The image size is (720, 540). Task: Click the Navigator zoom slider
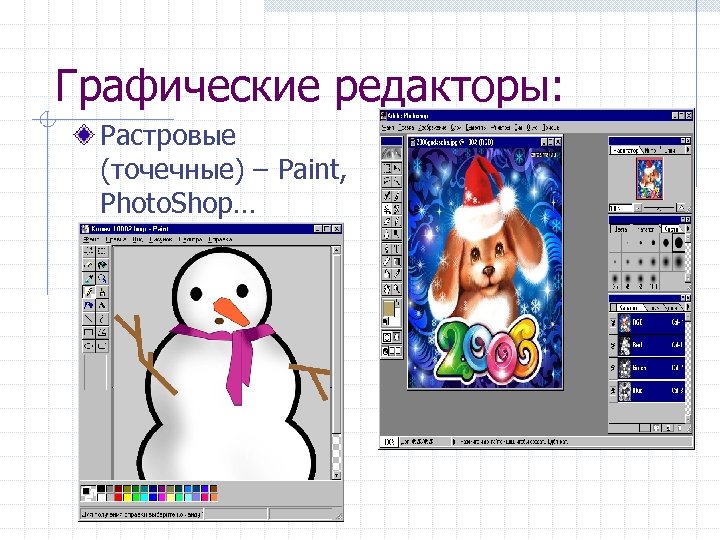pos(659,208)
